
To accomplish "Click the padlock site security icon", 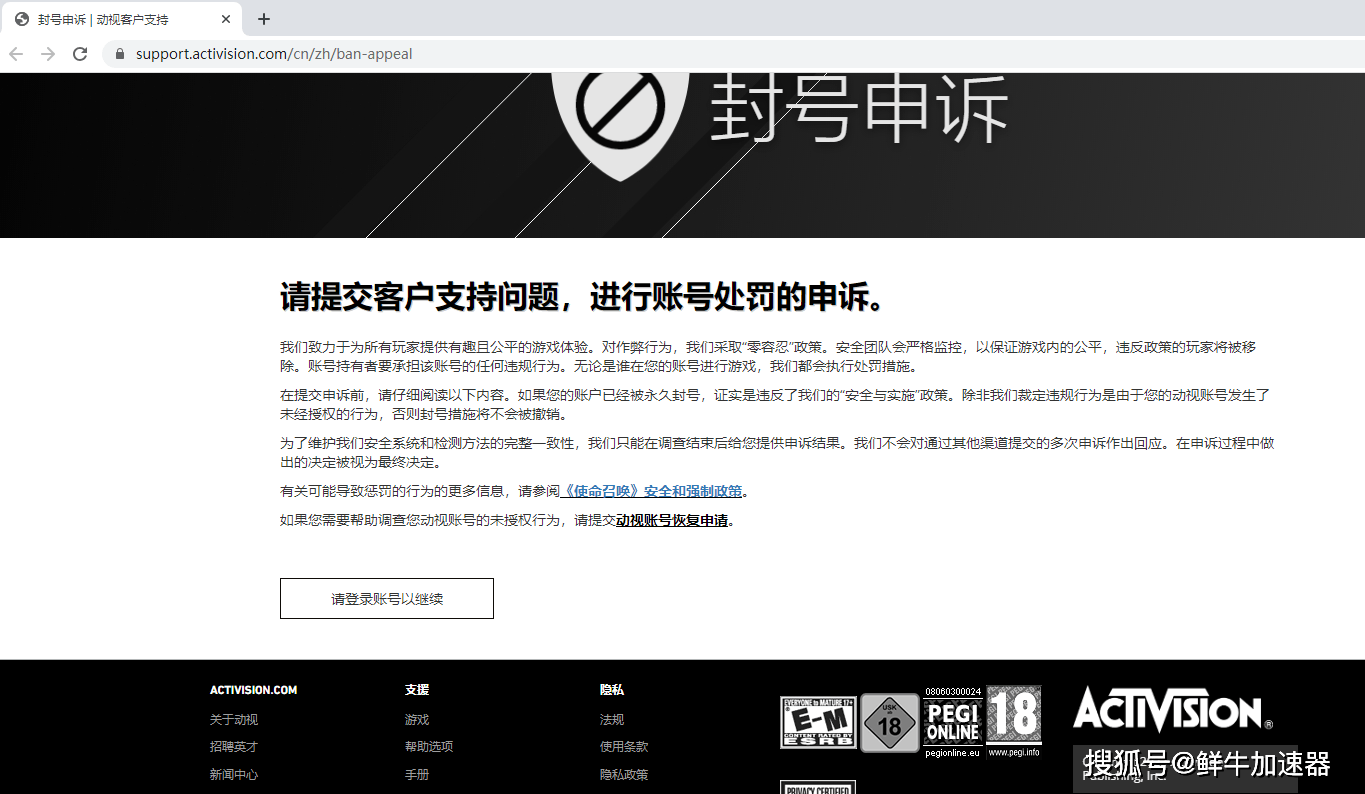I will (120, 54).
